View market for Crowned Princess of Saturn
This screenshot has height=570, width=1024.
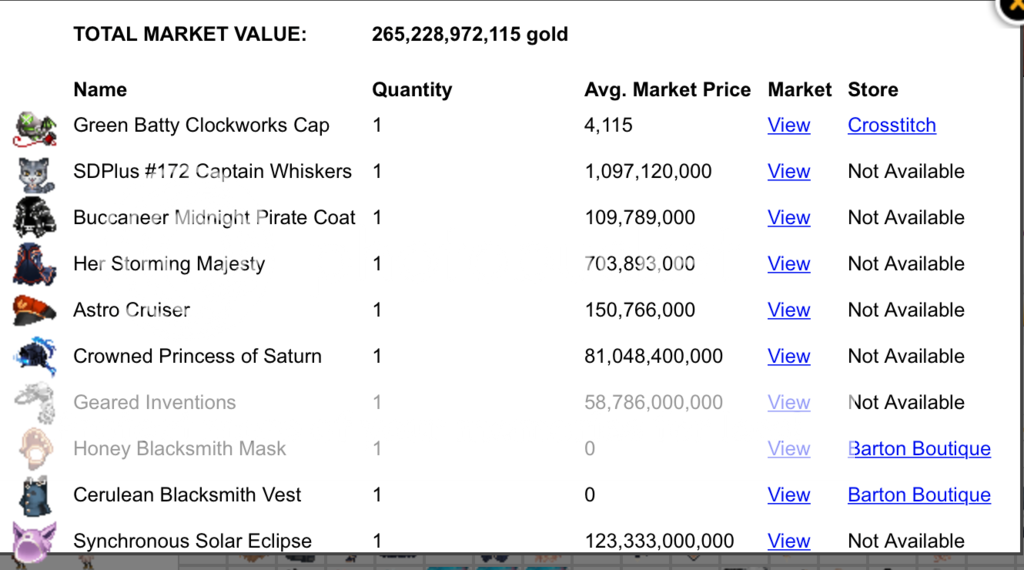click(789, 356)
